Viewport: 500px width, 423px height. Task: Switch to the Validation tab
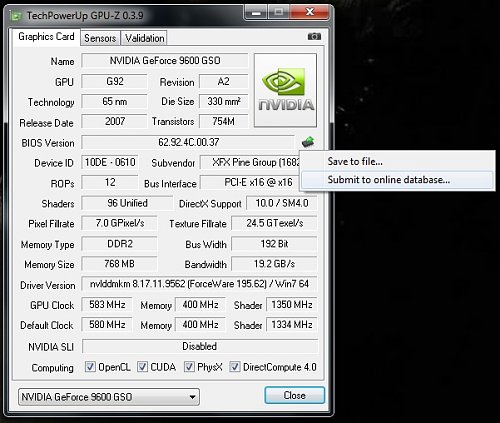pyautogui.click(x=144, y=38)
